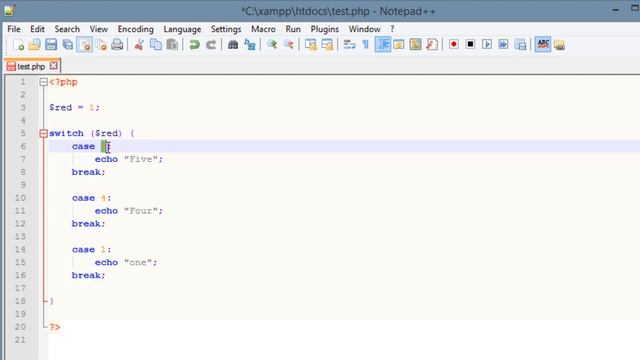Open the File menu

(x=13, y=29)
